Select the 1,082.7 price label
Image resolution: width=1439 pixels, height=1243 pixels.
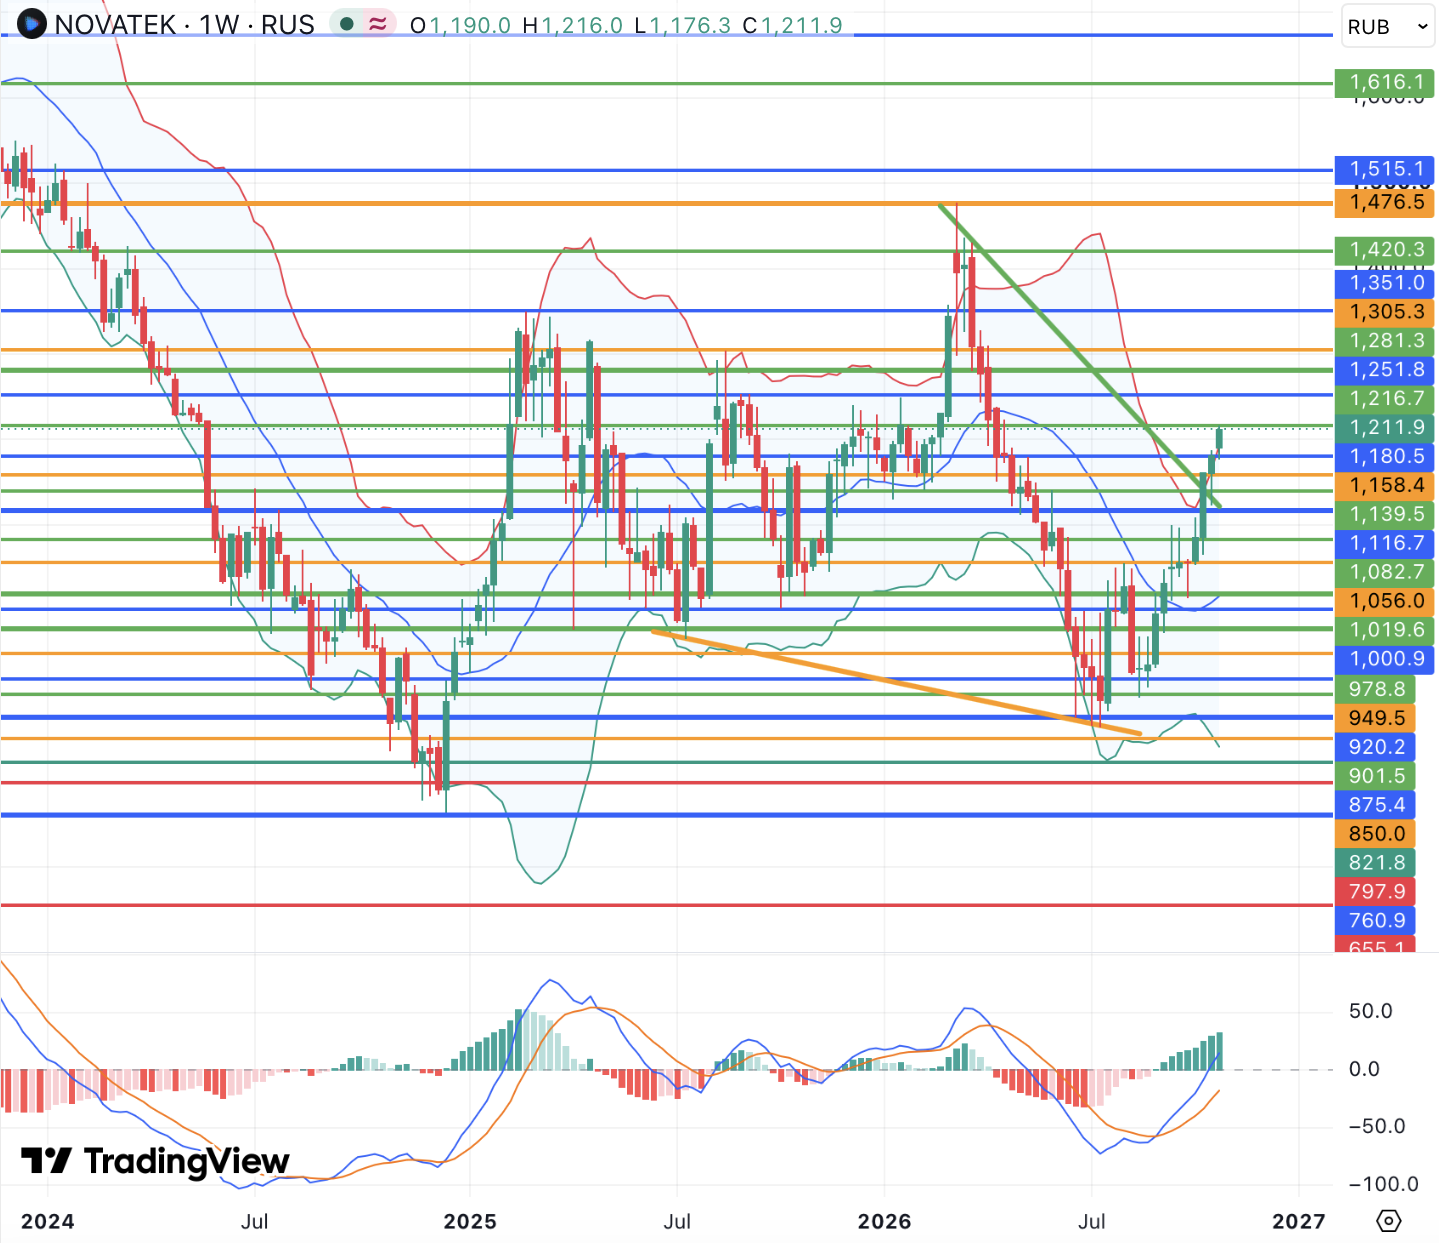1385,572
